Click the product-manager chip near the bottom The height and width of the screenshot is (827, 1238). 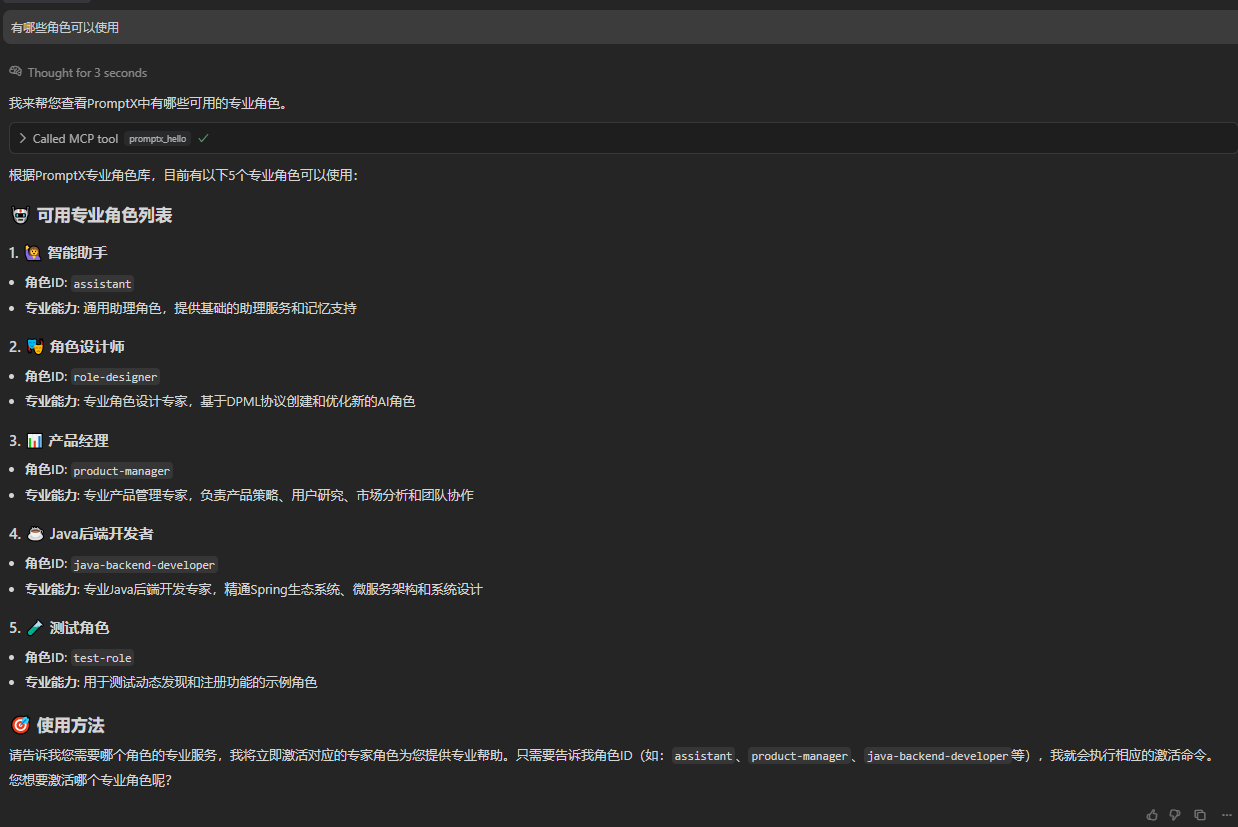[800, 756]
